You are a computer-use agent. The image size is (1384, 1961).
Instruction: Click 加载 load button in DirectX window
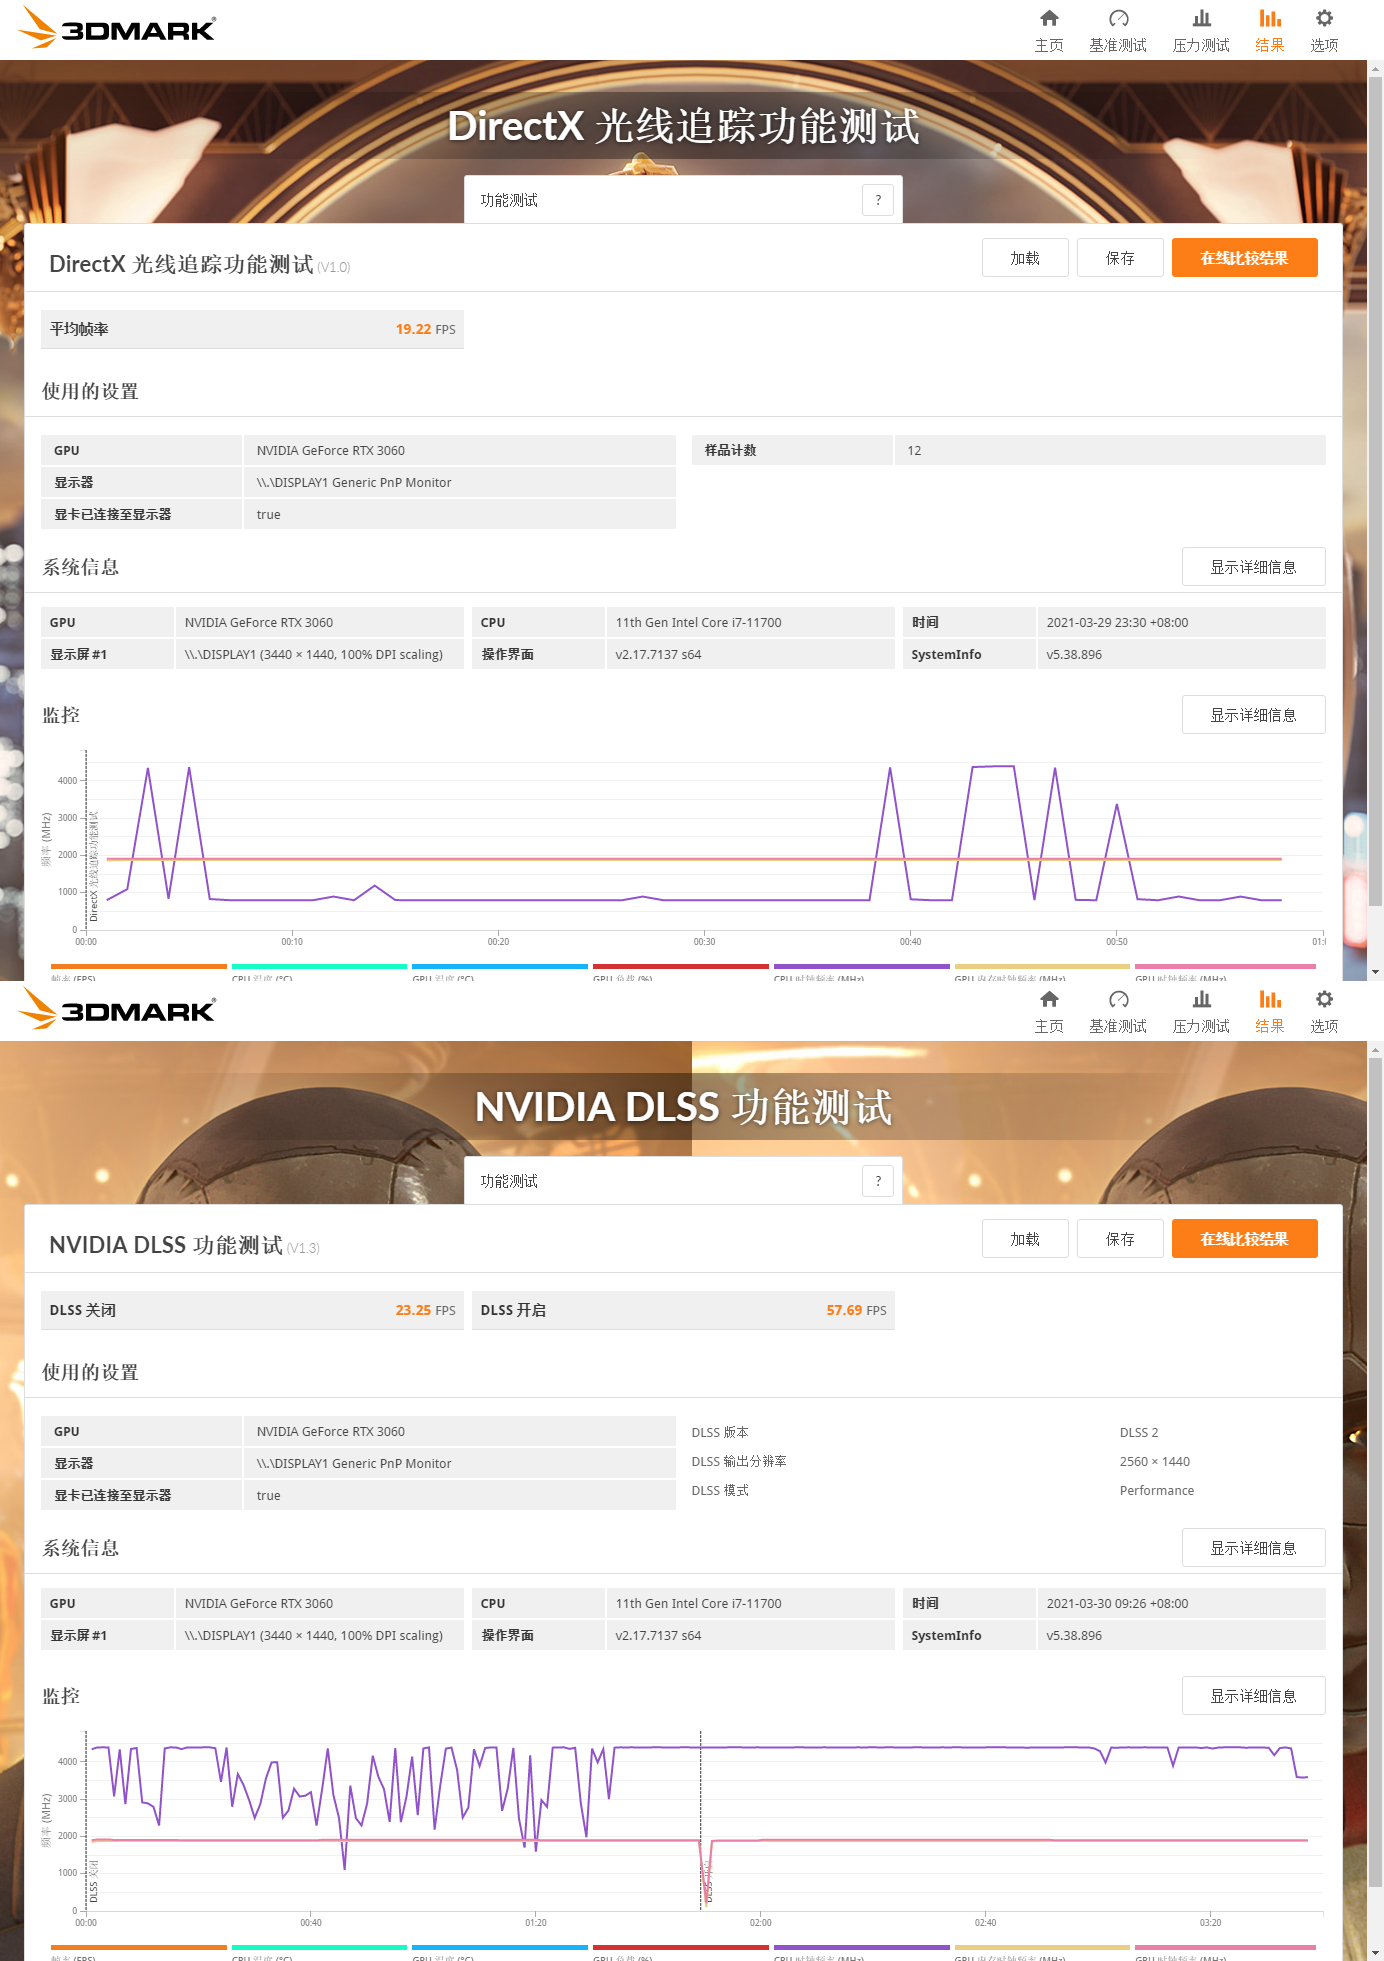1025,258
